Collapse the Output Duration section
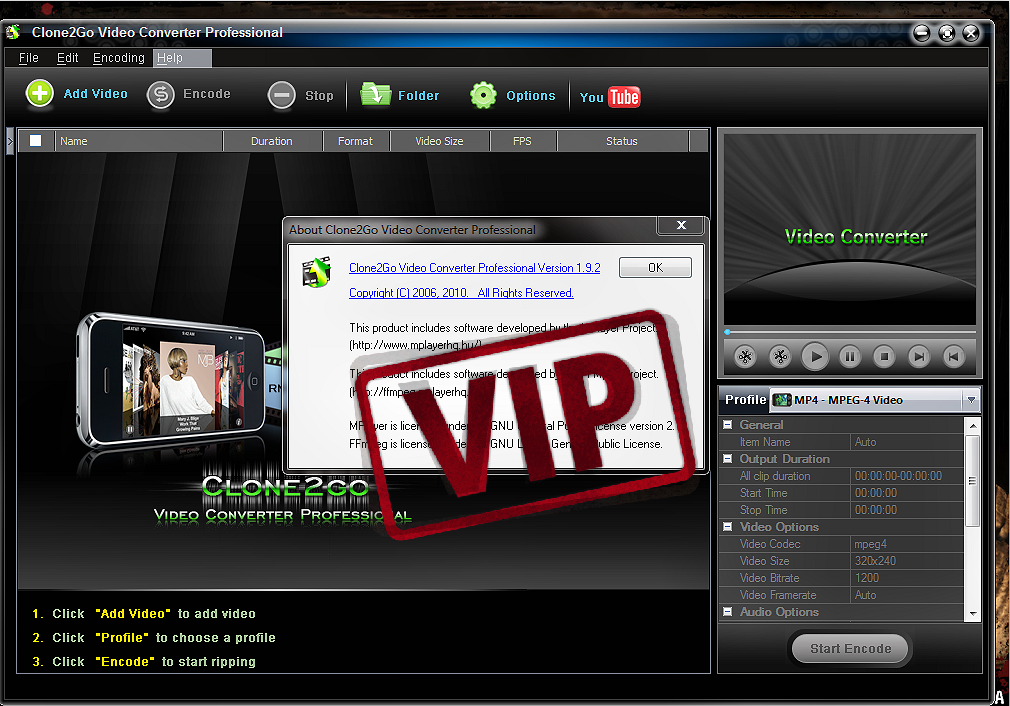This screenshot has height=706, width=1010. tap(728, 459)
